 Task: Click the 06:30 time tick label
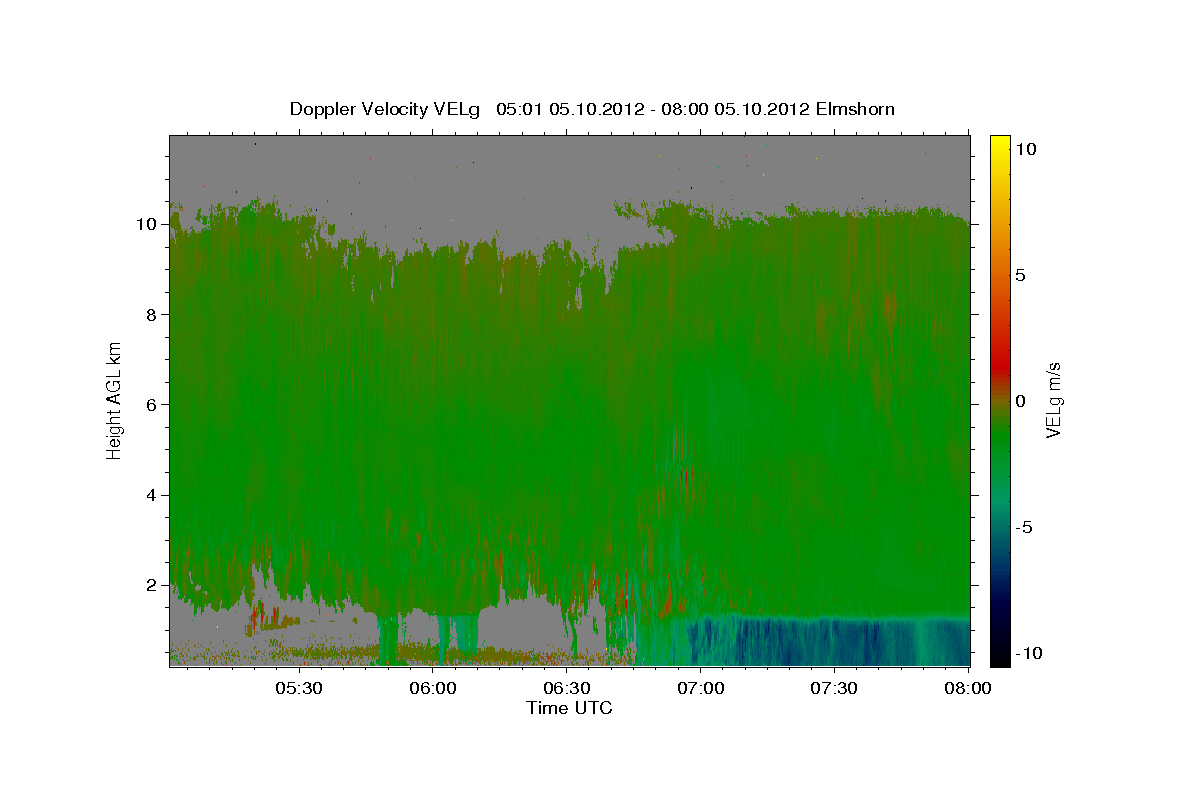point(568,688)
